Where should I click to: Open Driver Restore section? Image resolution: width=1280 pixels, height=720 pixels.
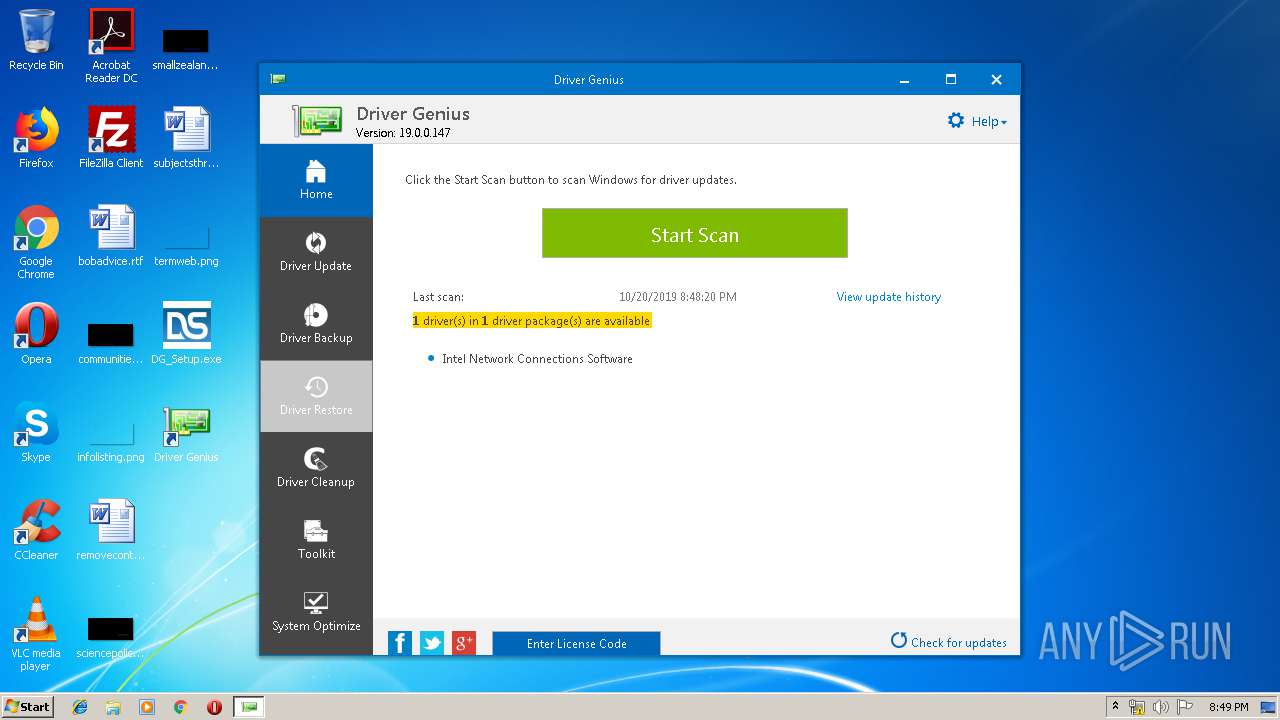(x=316, y=396)
